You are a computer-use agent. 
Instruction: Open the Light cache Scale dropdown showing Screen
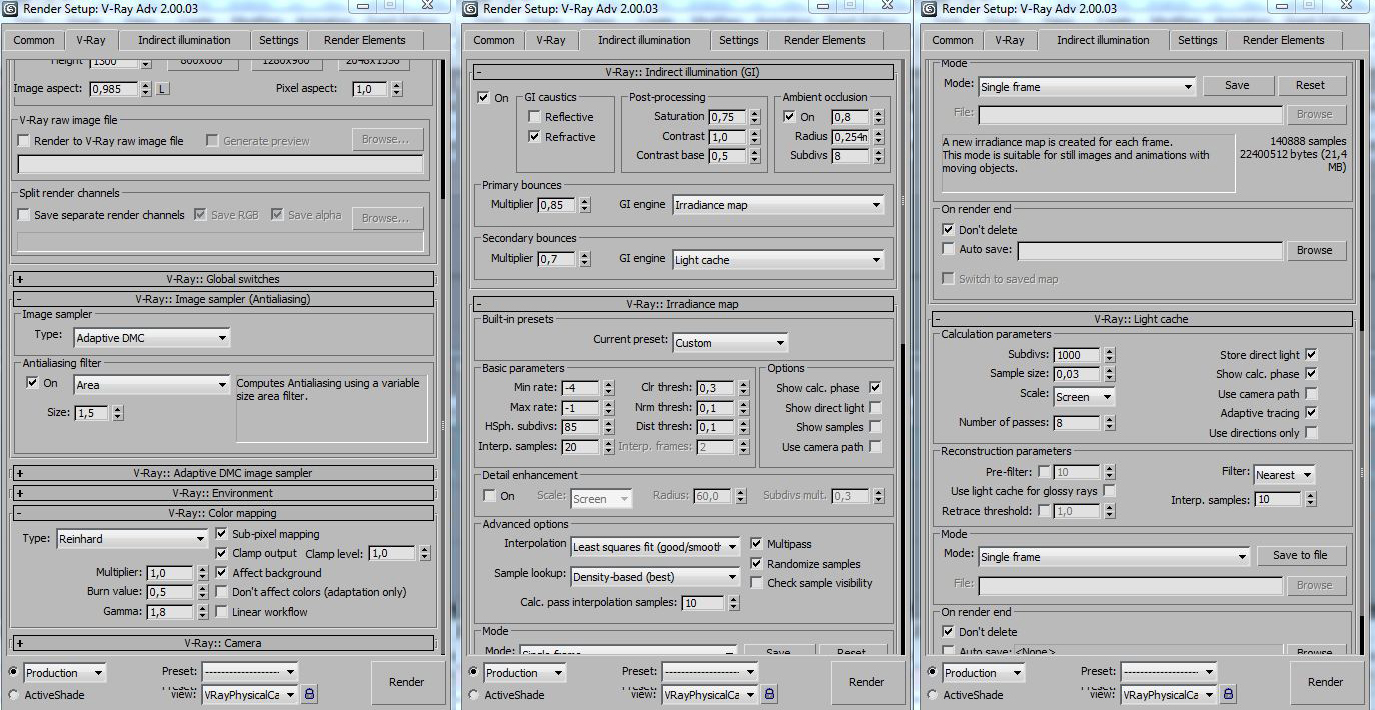pyautogui.click(x=1084, y=397)
